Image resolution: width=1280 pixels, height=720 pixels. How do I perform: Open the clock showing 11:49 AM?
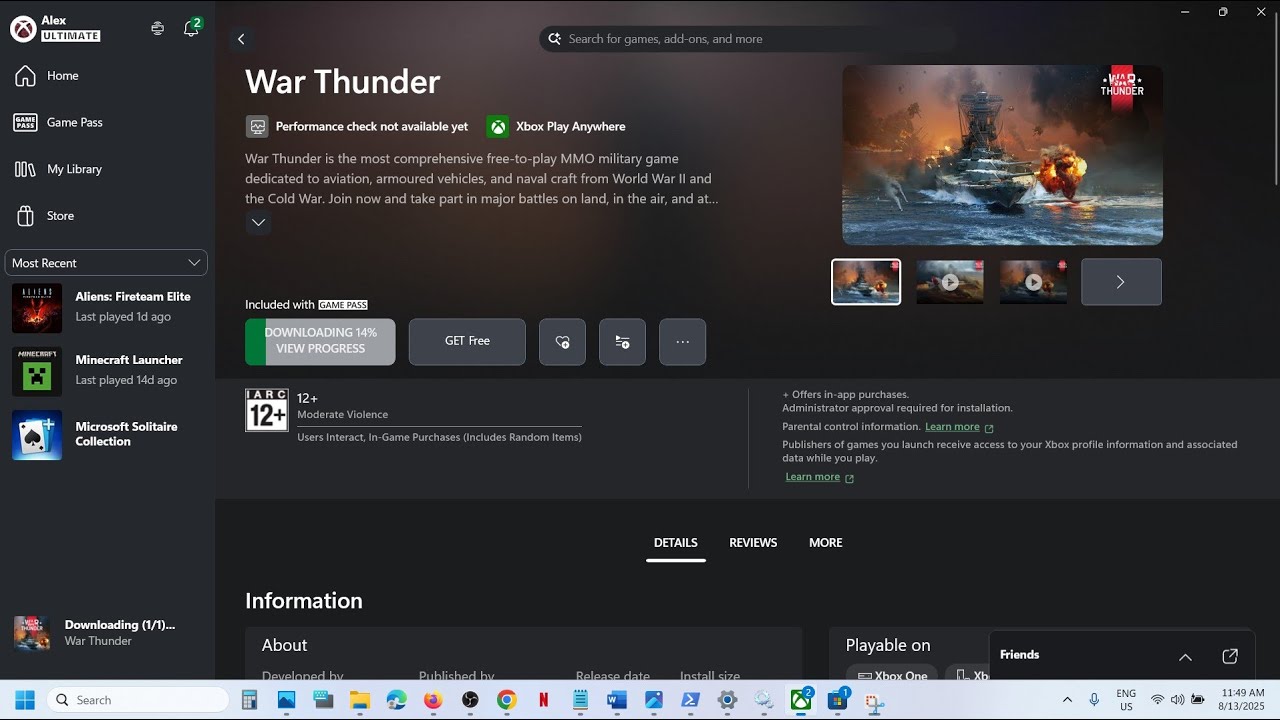click(x=1243, y=700)
